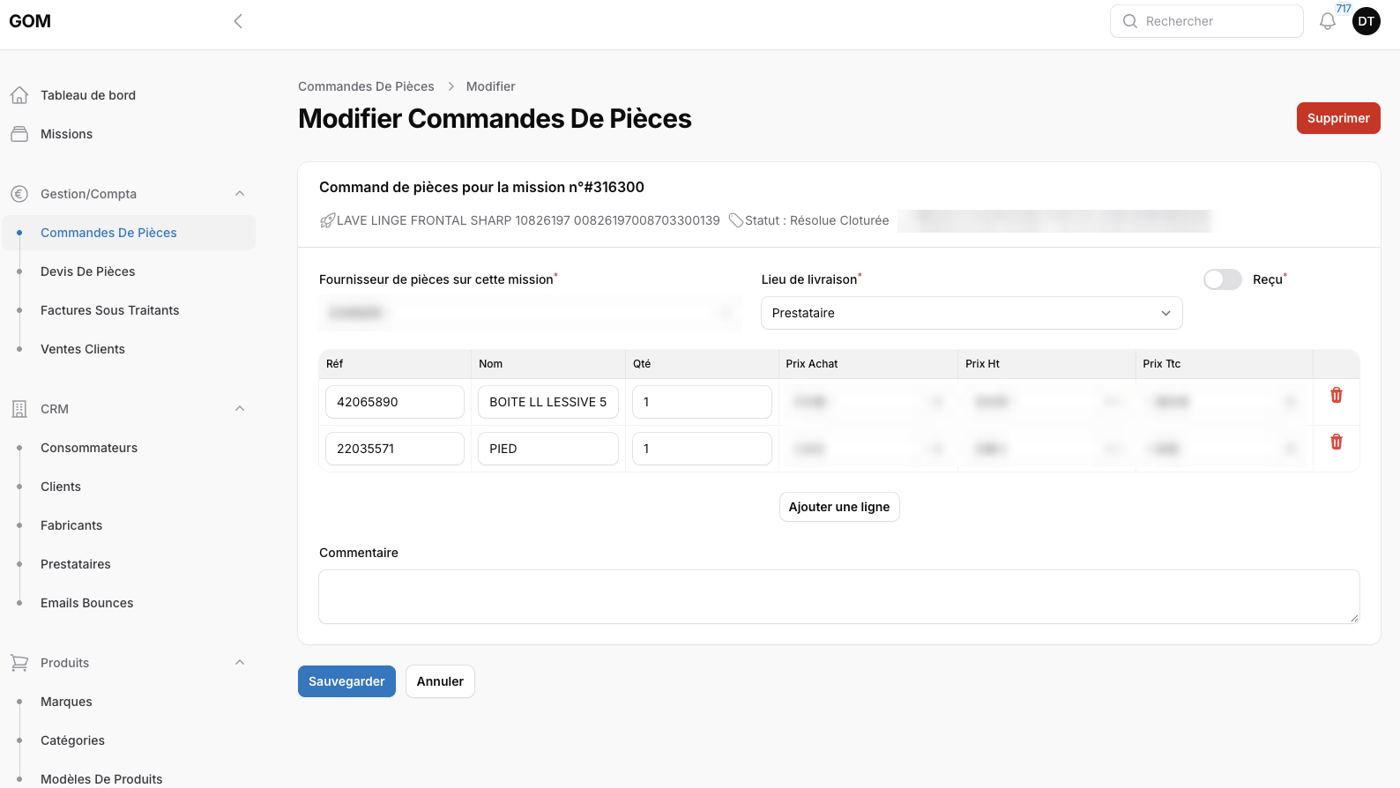
Task: Open the Fournisseur de pièces dropdown
Action: tap(530, 313)
